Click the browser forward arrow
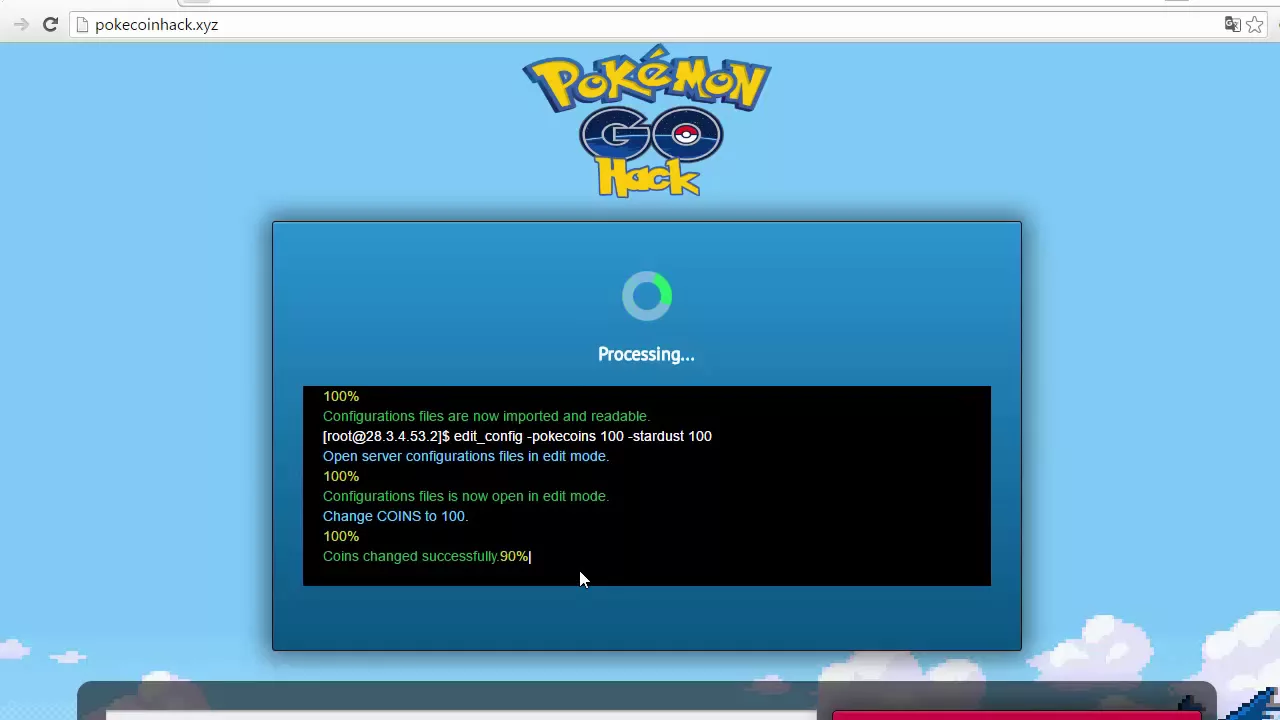Screen dimensions: 1280x720 [21, 25]
